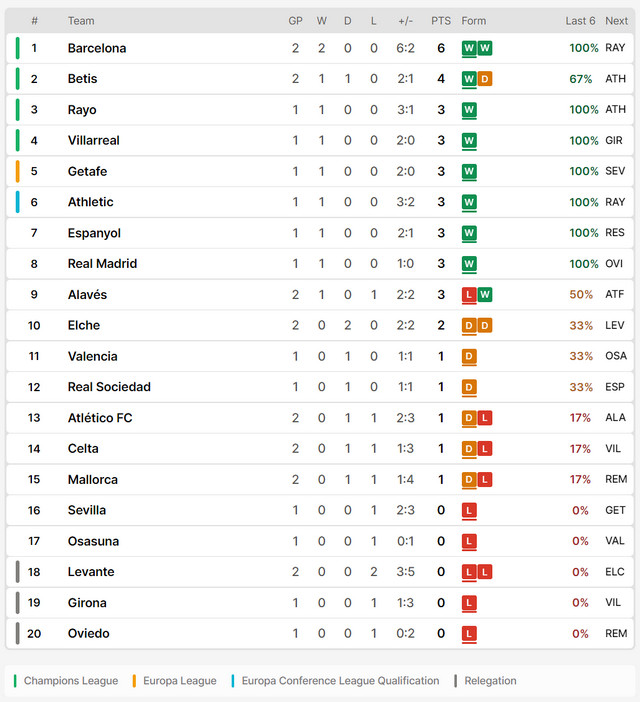Sort table by GP column header
Image resolution: width=640 pixels, height=702 pixels.
pos(295,21)
